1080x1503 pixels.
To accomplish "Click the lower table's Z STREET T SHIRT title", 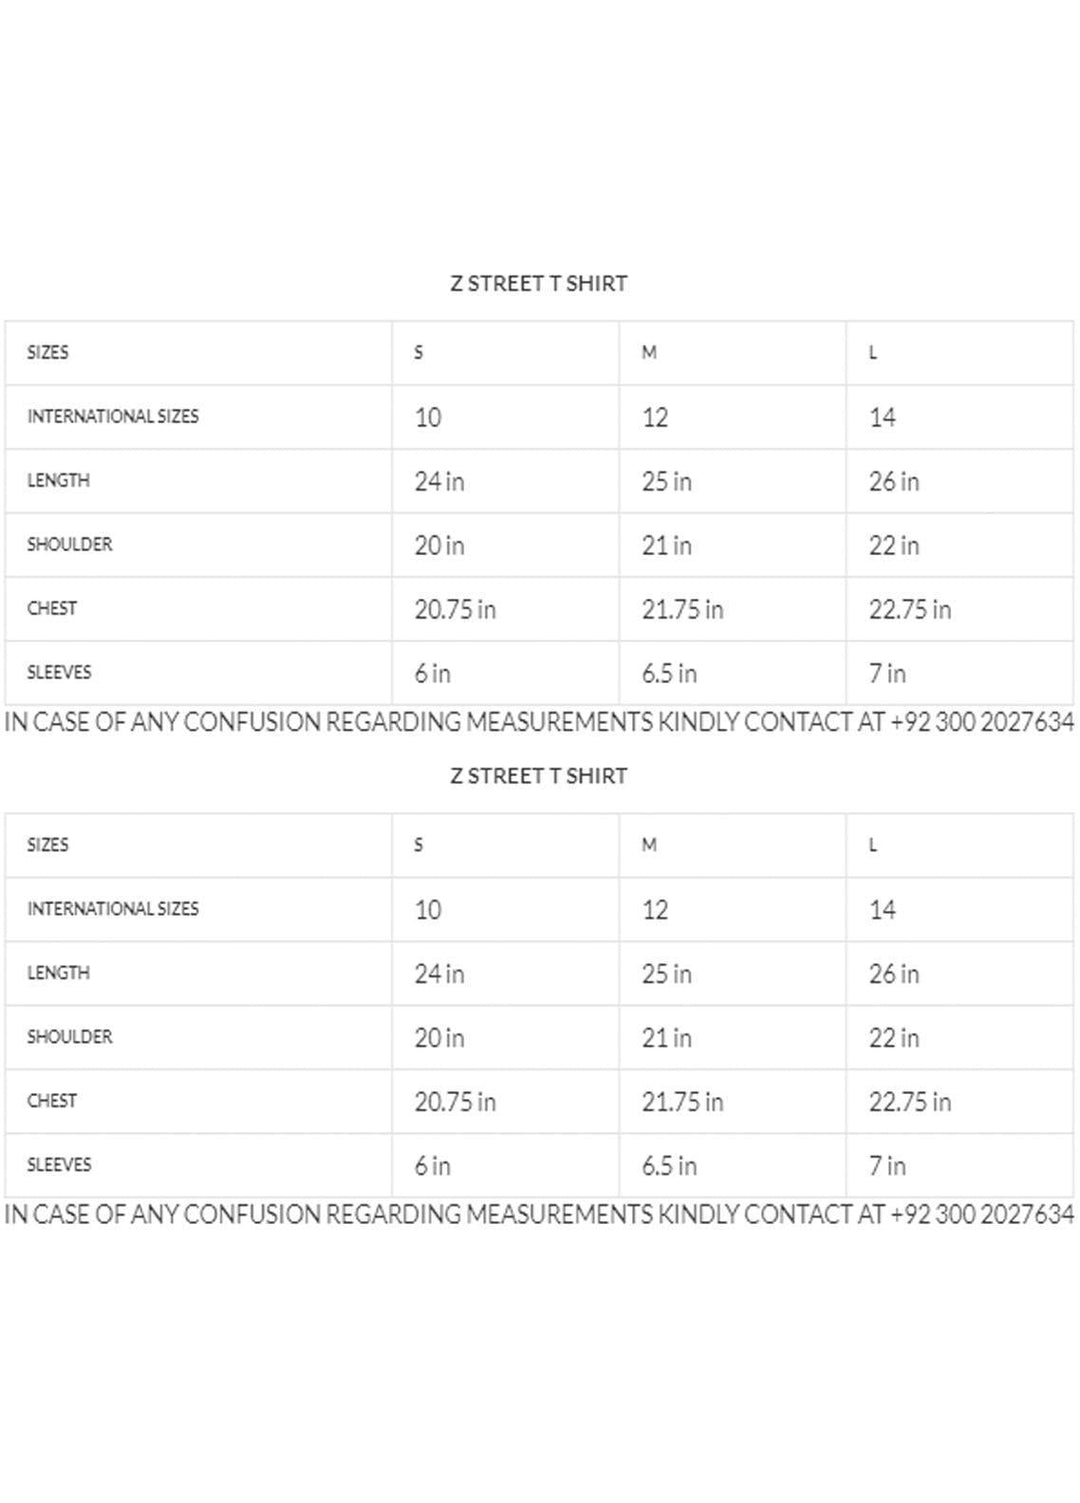I will pyautogui.click(x=538, y=776).
